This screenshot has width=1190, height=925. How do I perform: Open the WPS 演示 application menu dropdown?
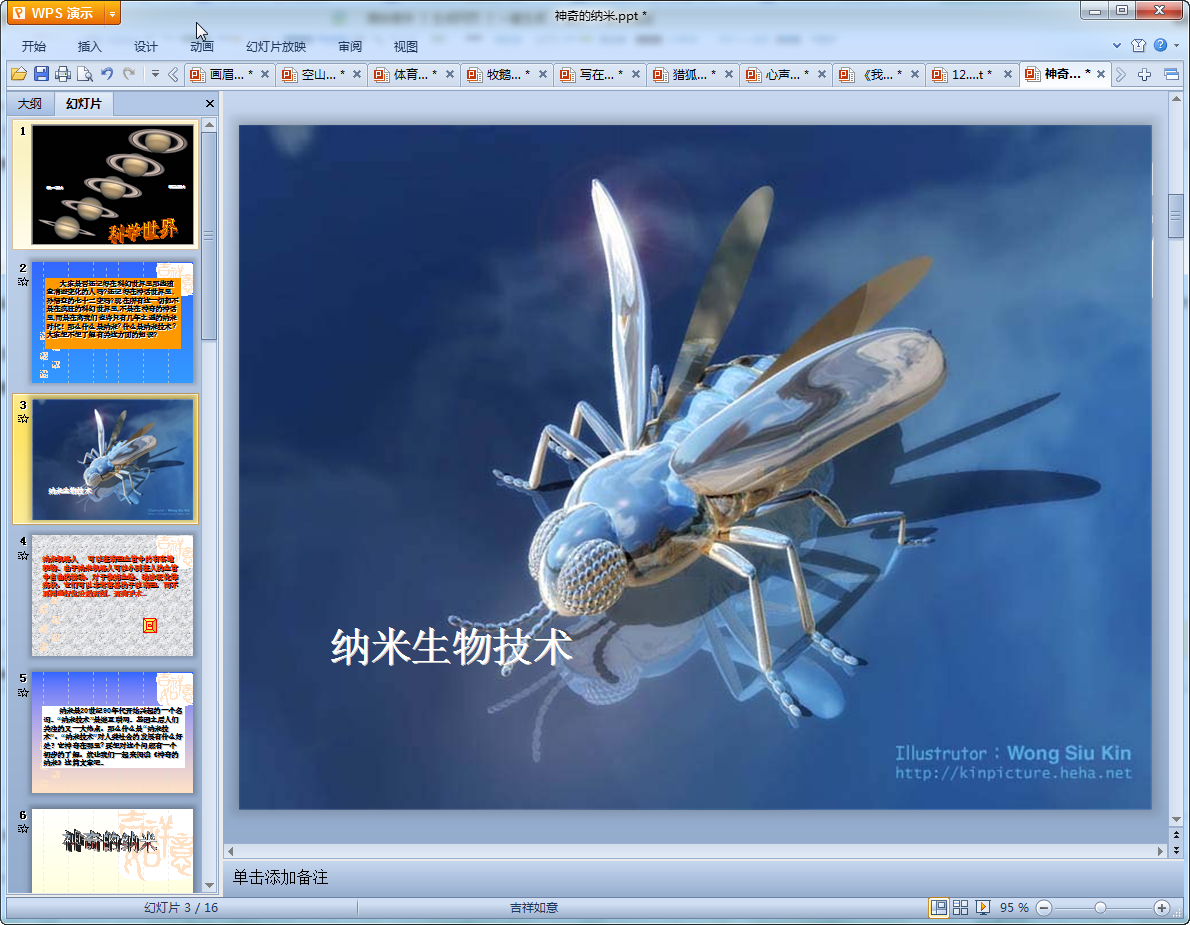pyautogui.click(x=112, y=14)
